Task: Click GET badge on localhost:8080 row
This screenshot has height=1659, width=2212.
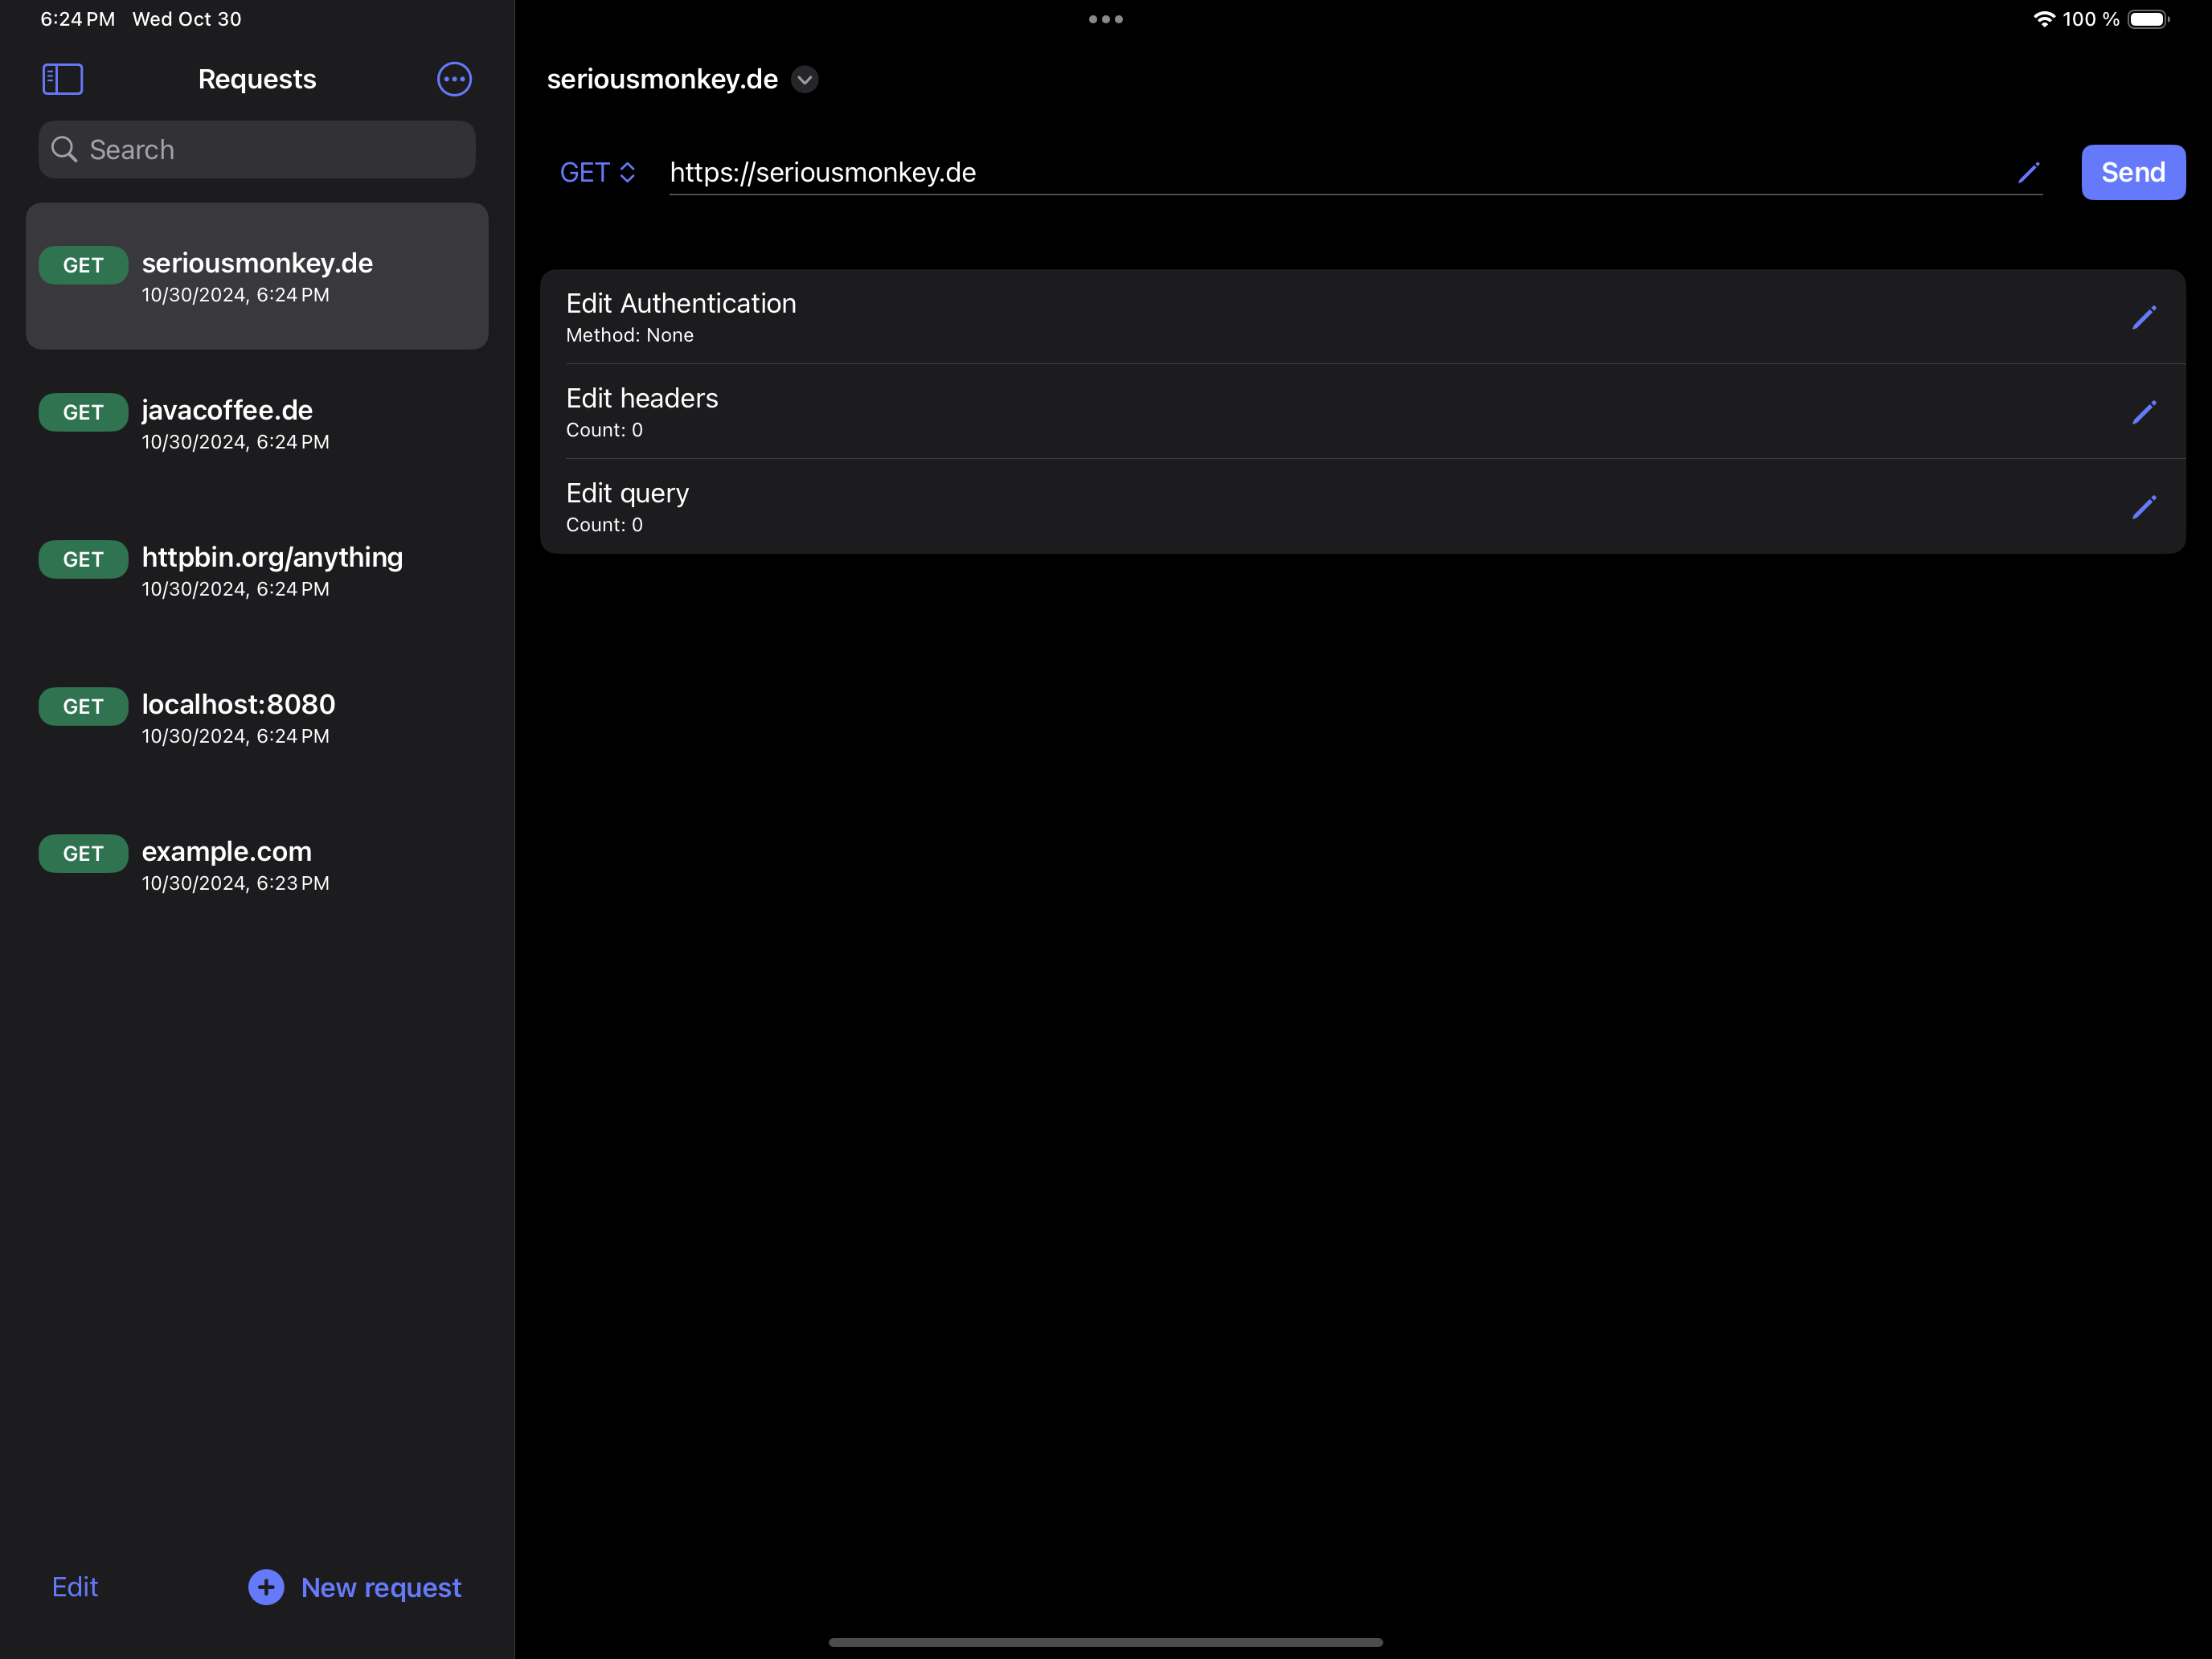Action: 83,706
